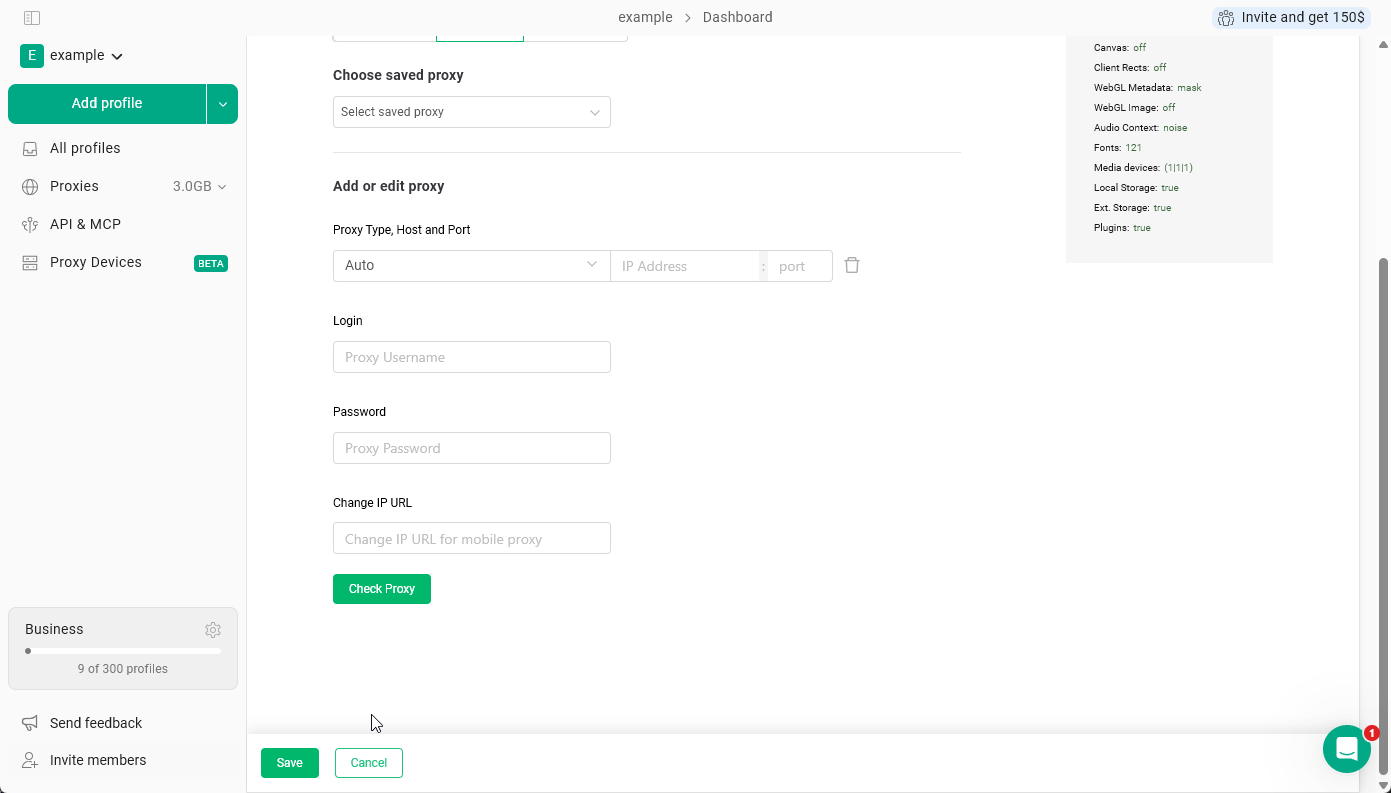Viewport: 1391px width, 793px height.
Task: Click the Add profile button
Action: pos(107,104)
